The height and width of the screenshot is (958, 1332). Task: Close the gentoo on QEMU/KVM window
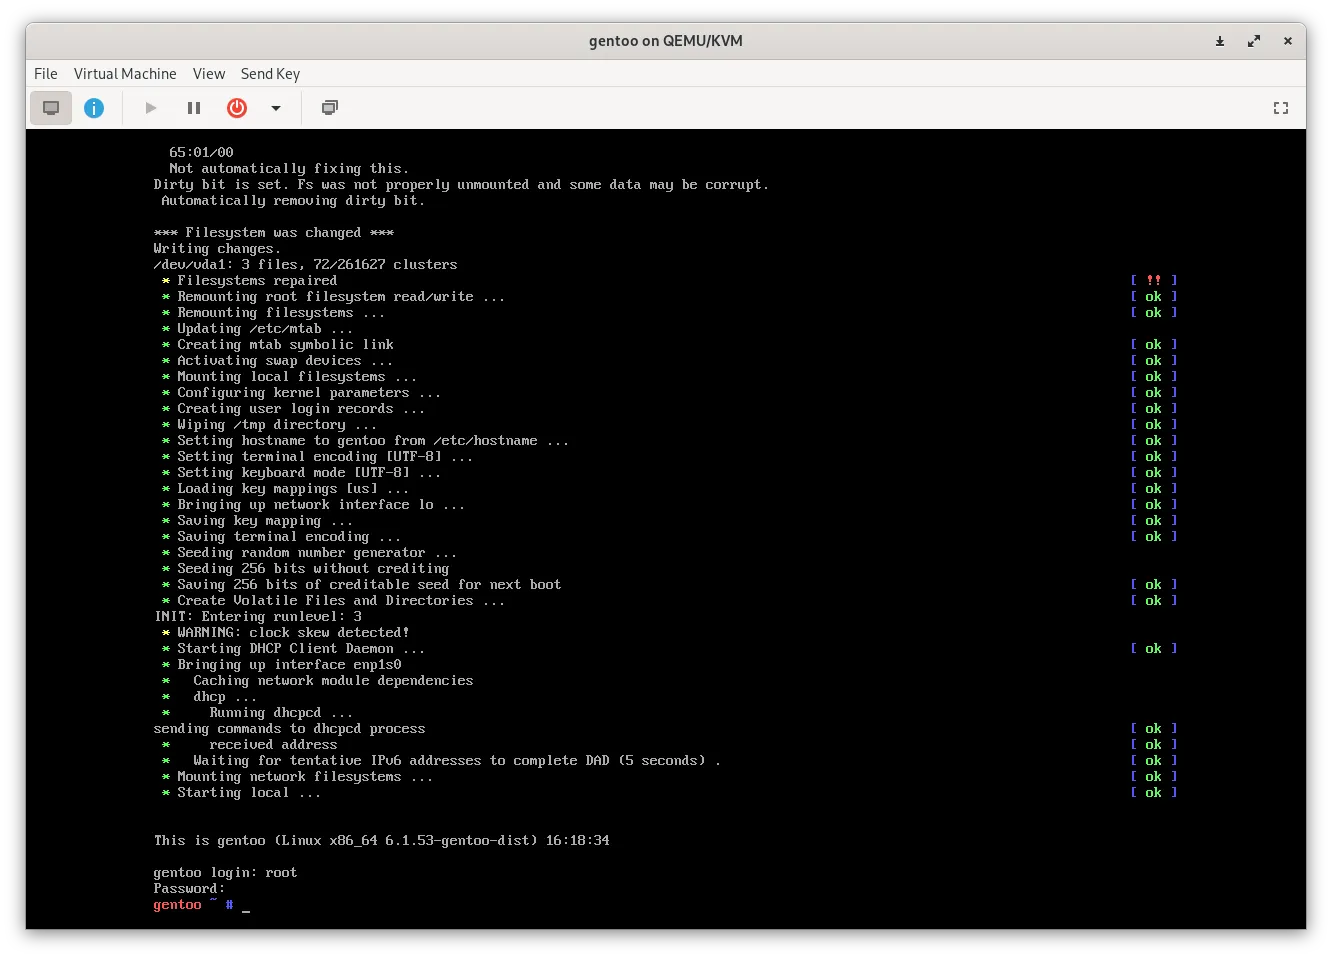(1288, 41)
